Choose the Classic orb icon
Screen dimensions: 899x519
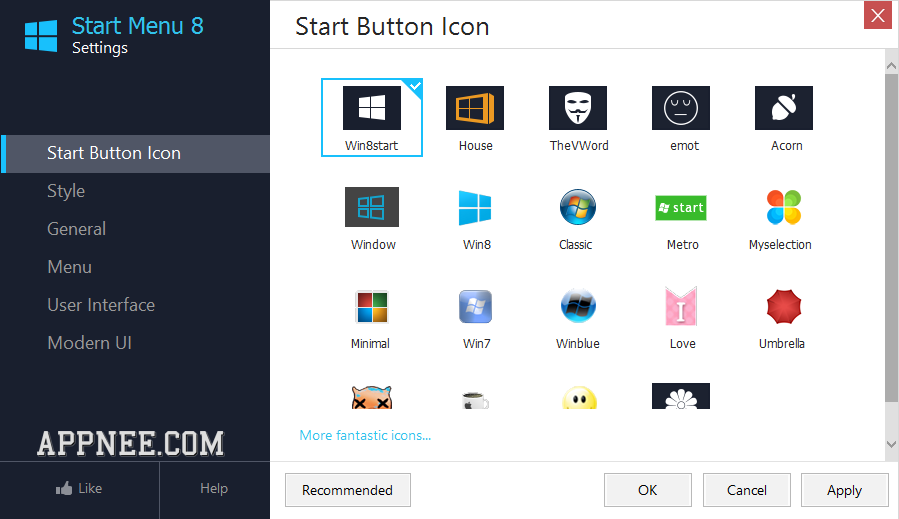tap(577, 207)
